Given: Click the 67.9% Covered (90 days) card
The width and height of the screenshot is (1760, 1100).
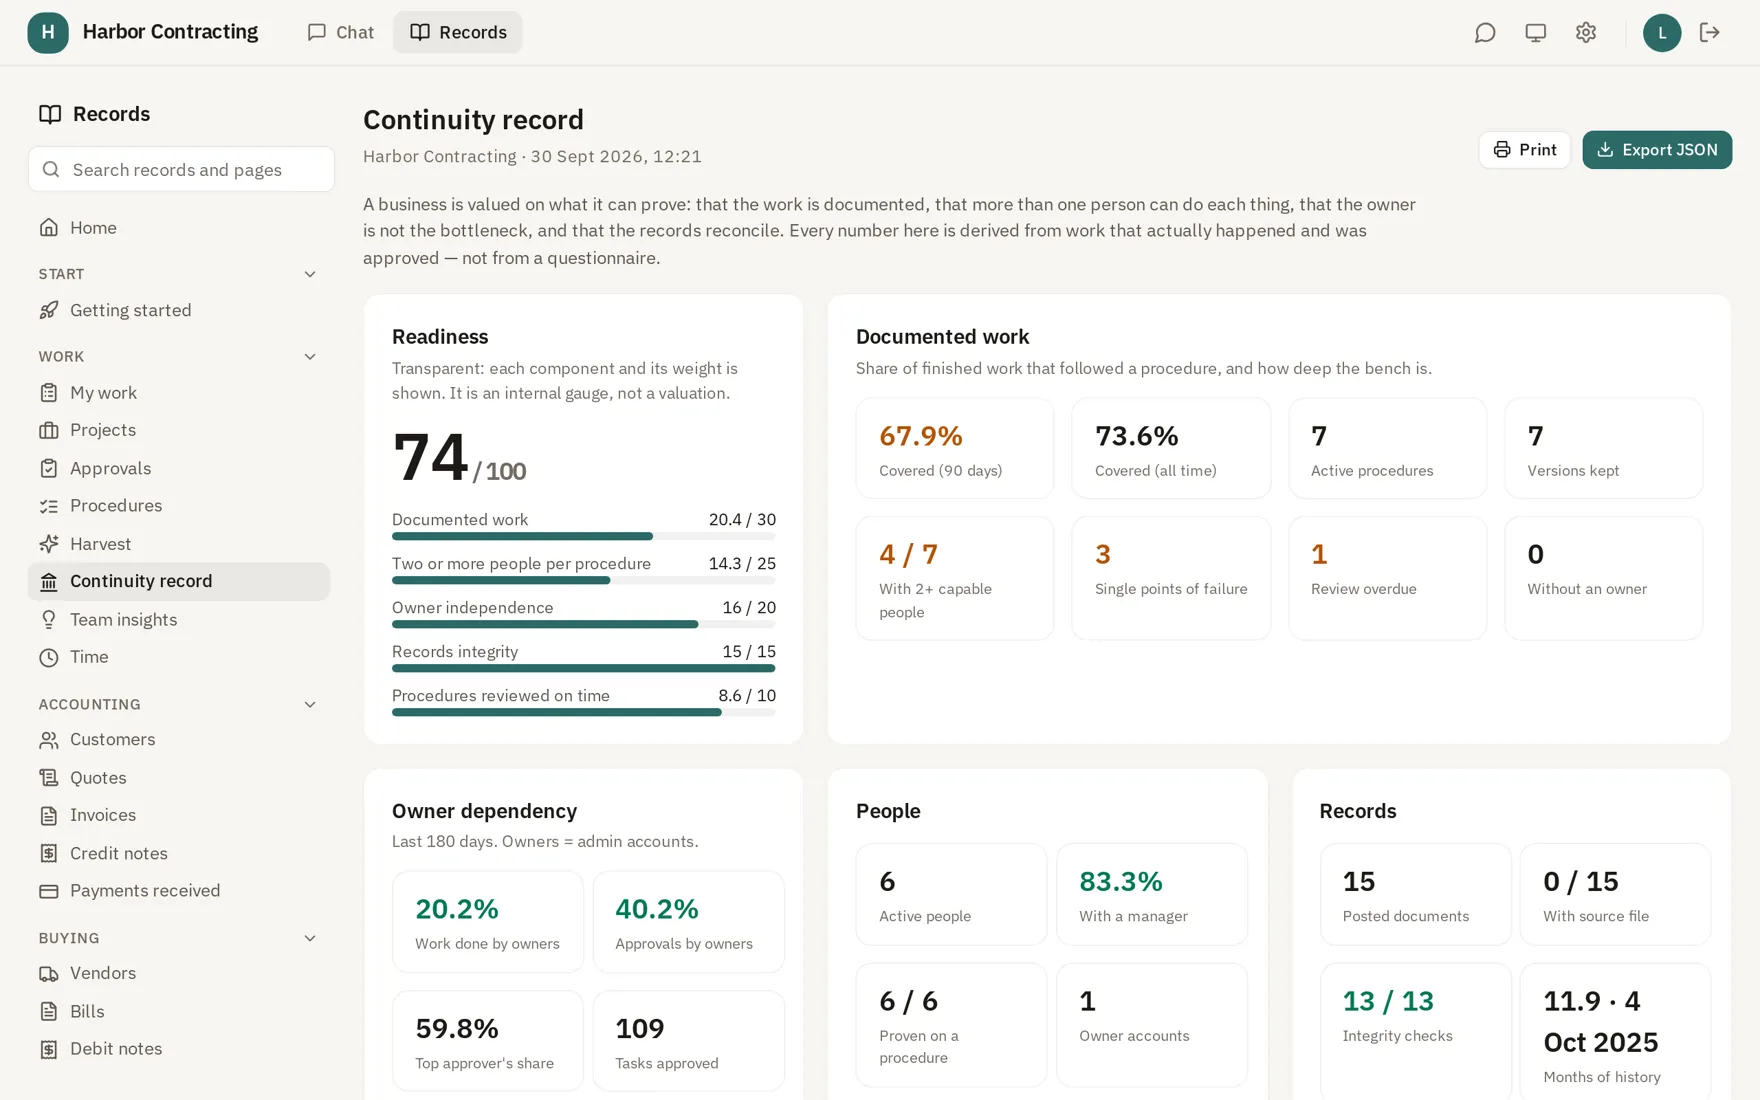Looking at the screenshot, I should point(954,449).
